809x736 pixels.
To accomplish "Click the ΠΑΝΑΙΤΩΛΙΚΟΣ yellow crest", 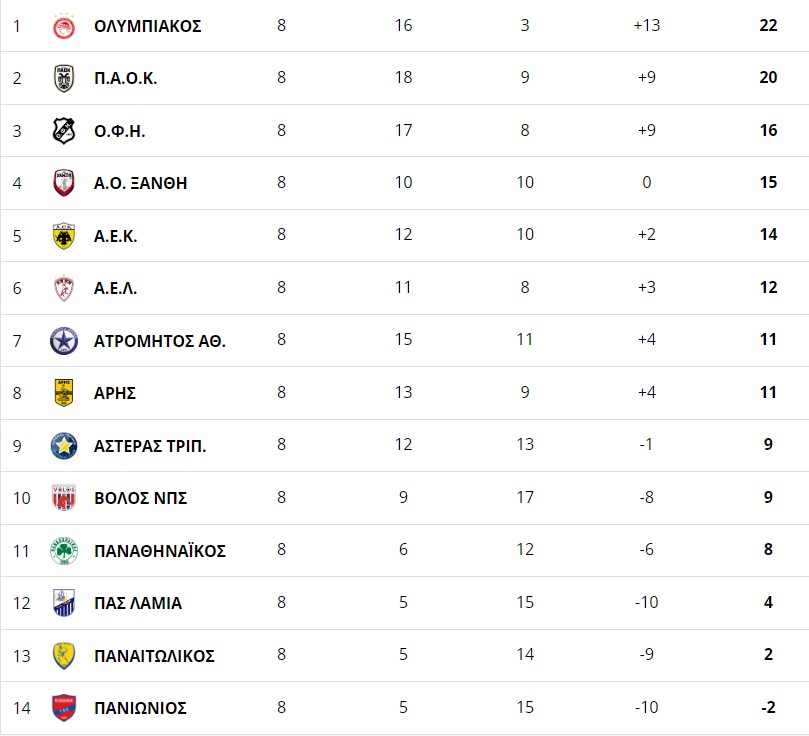I will (x=64, y=656).
